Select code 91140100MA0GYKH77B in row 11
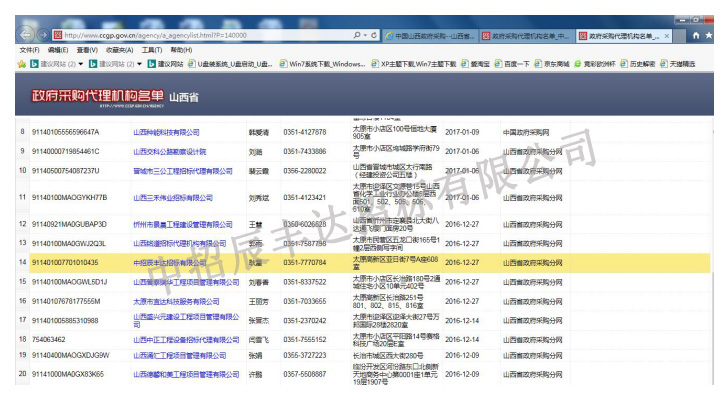The width and height of the screenshot is (728, 409). coord(69,198)
